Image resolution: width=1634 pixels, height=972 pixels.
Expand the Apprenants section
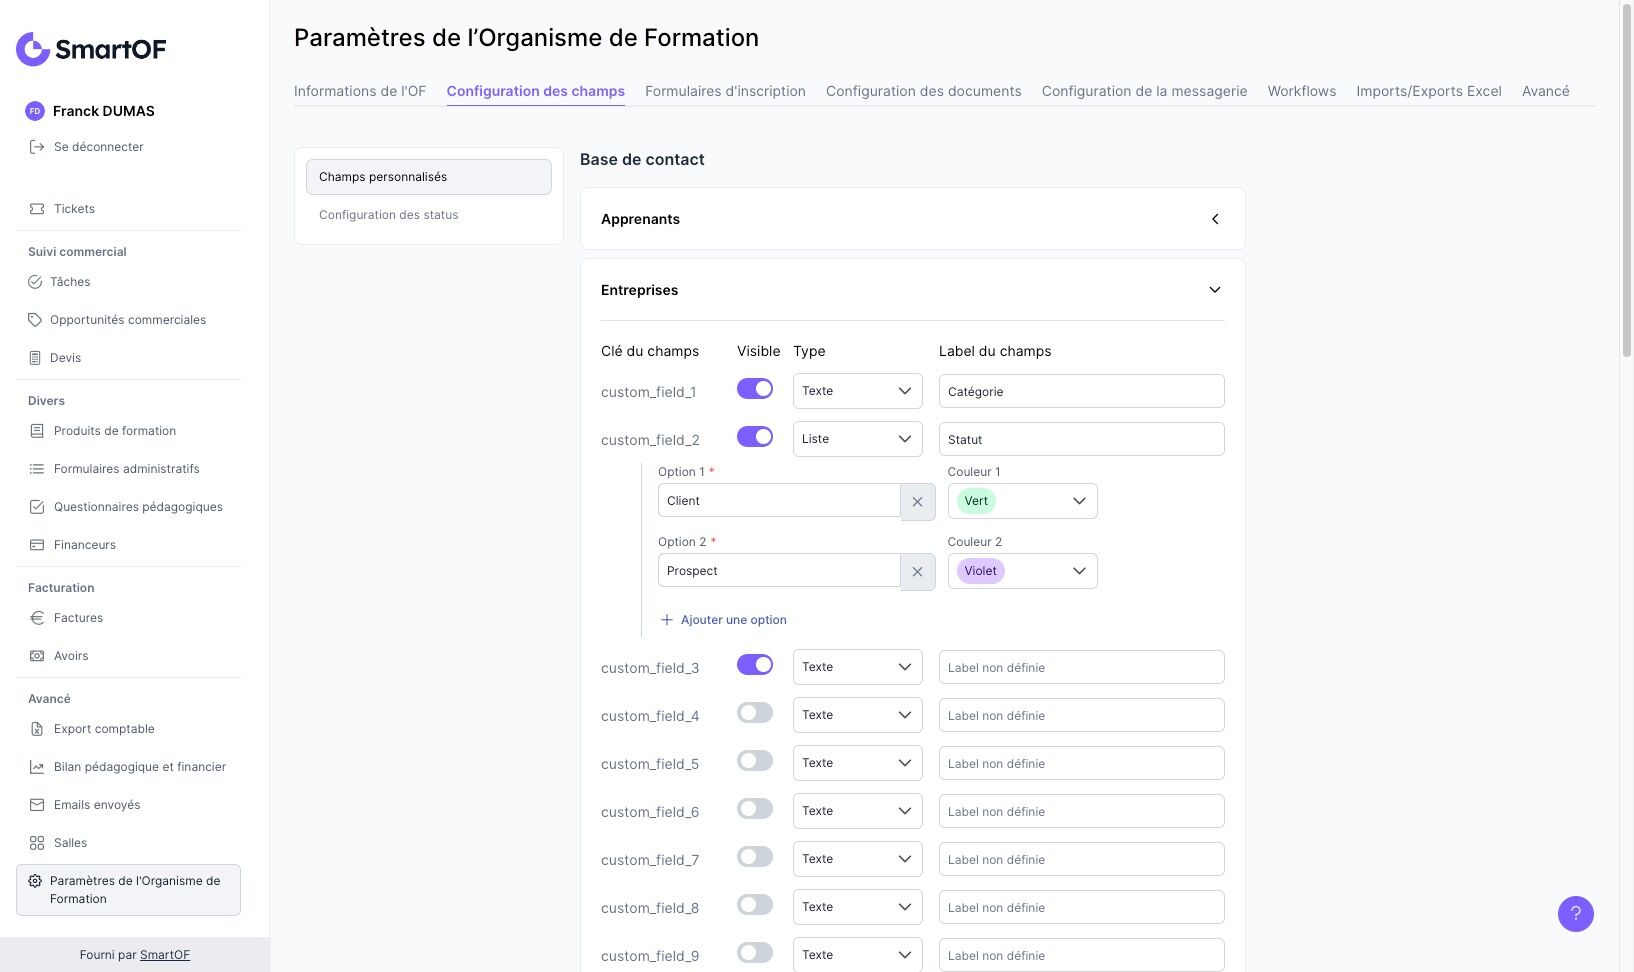1215,219
